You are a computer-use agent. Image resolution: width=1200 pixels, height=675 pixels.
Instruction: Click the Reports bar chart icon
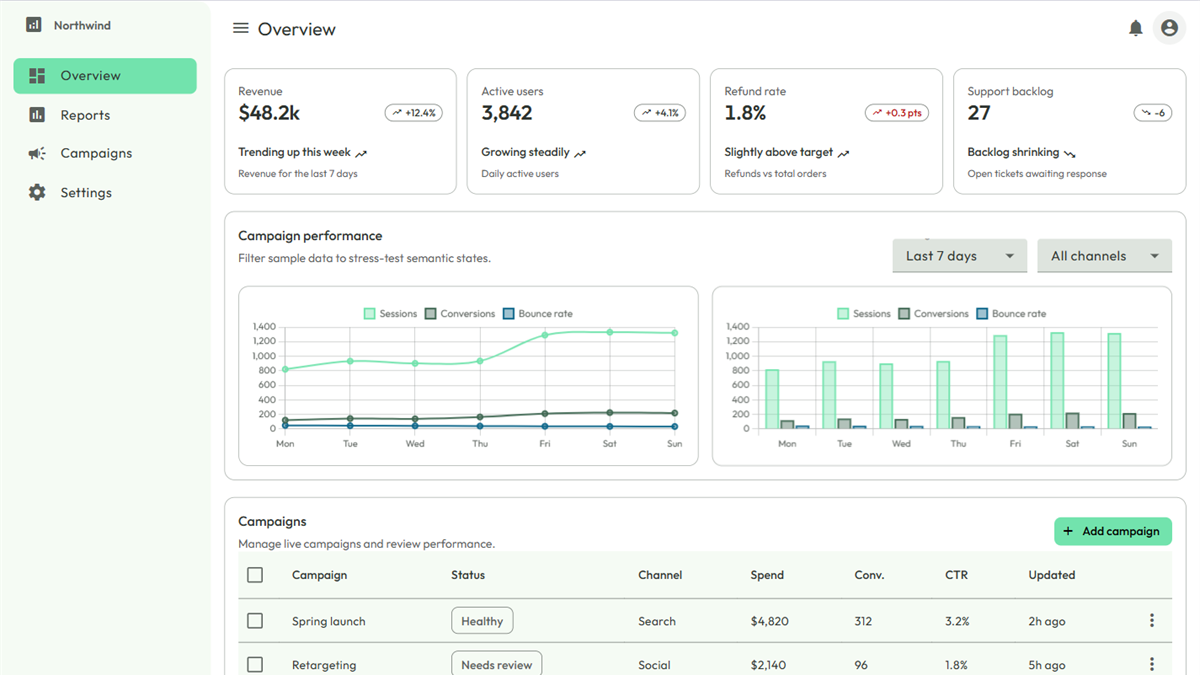tap(37, 115)
